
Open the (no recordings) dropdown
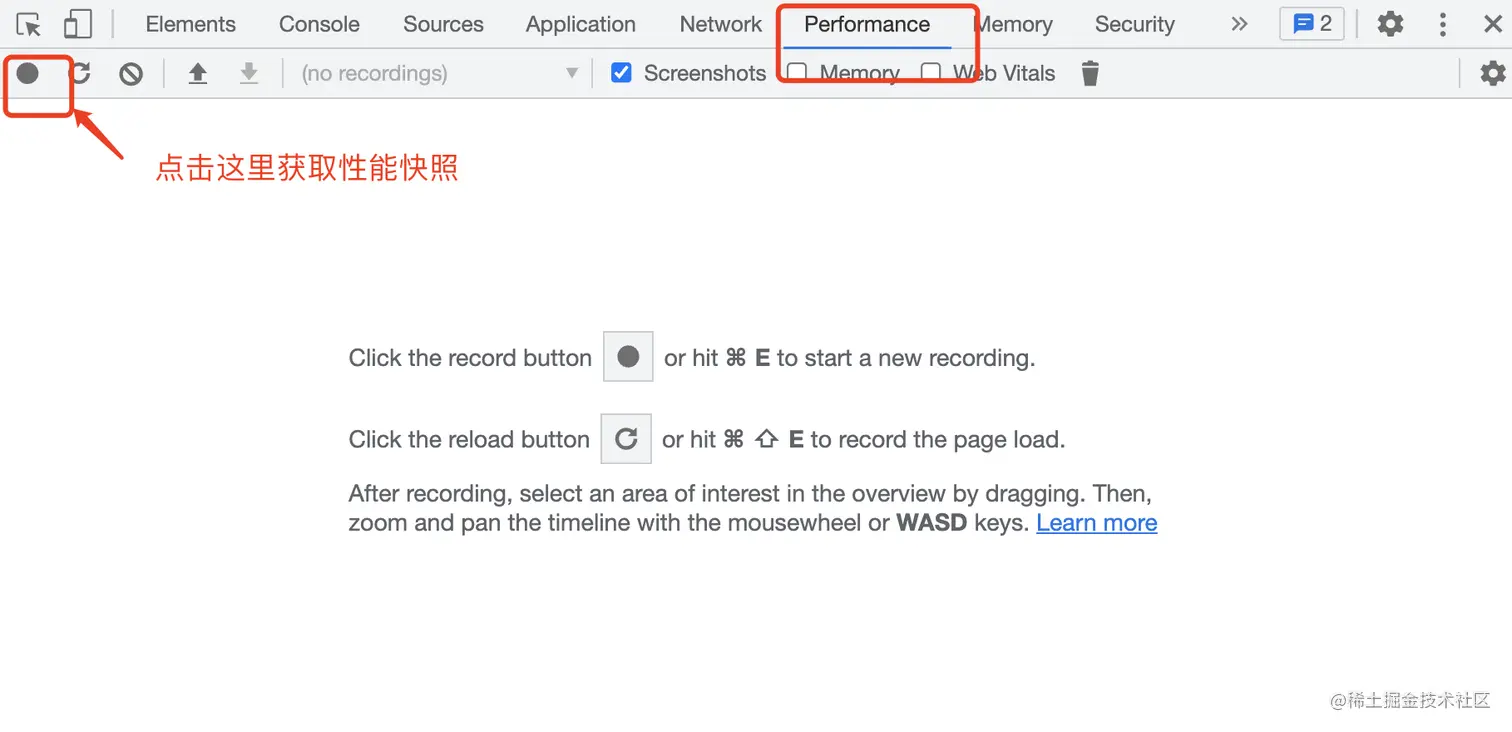click(439, 73)
